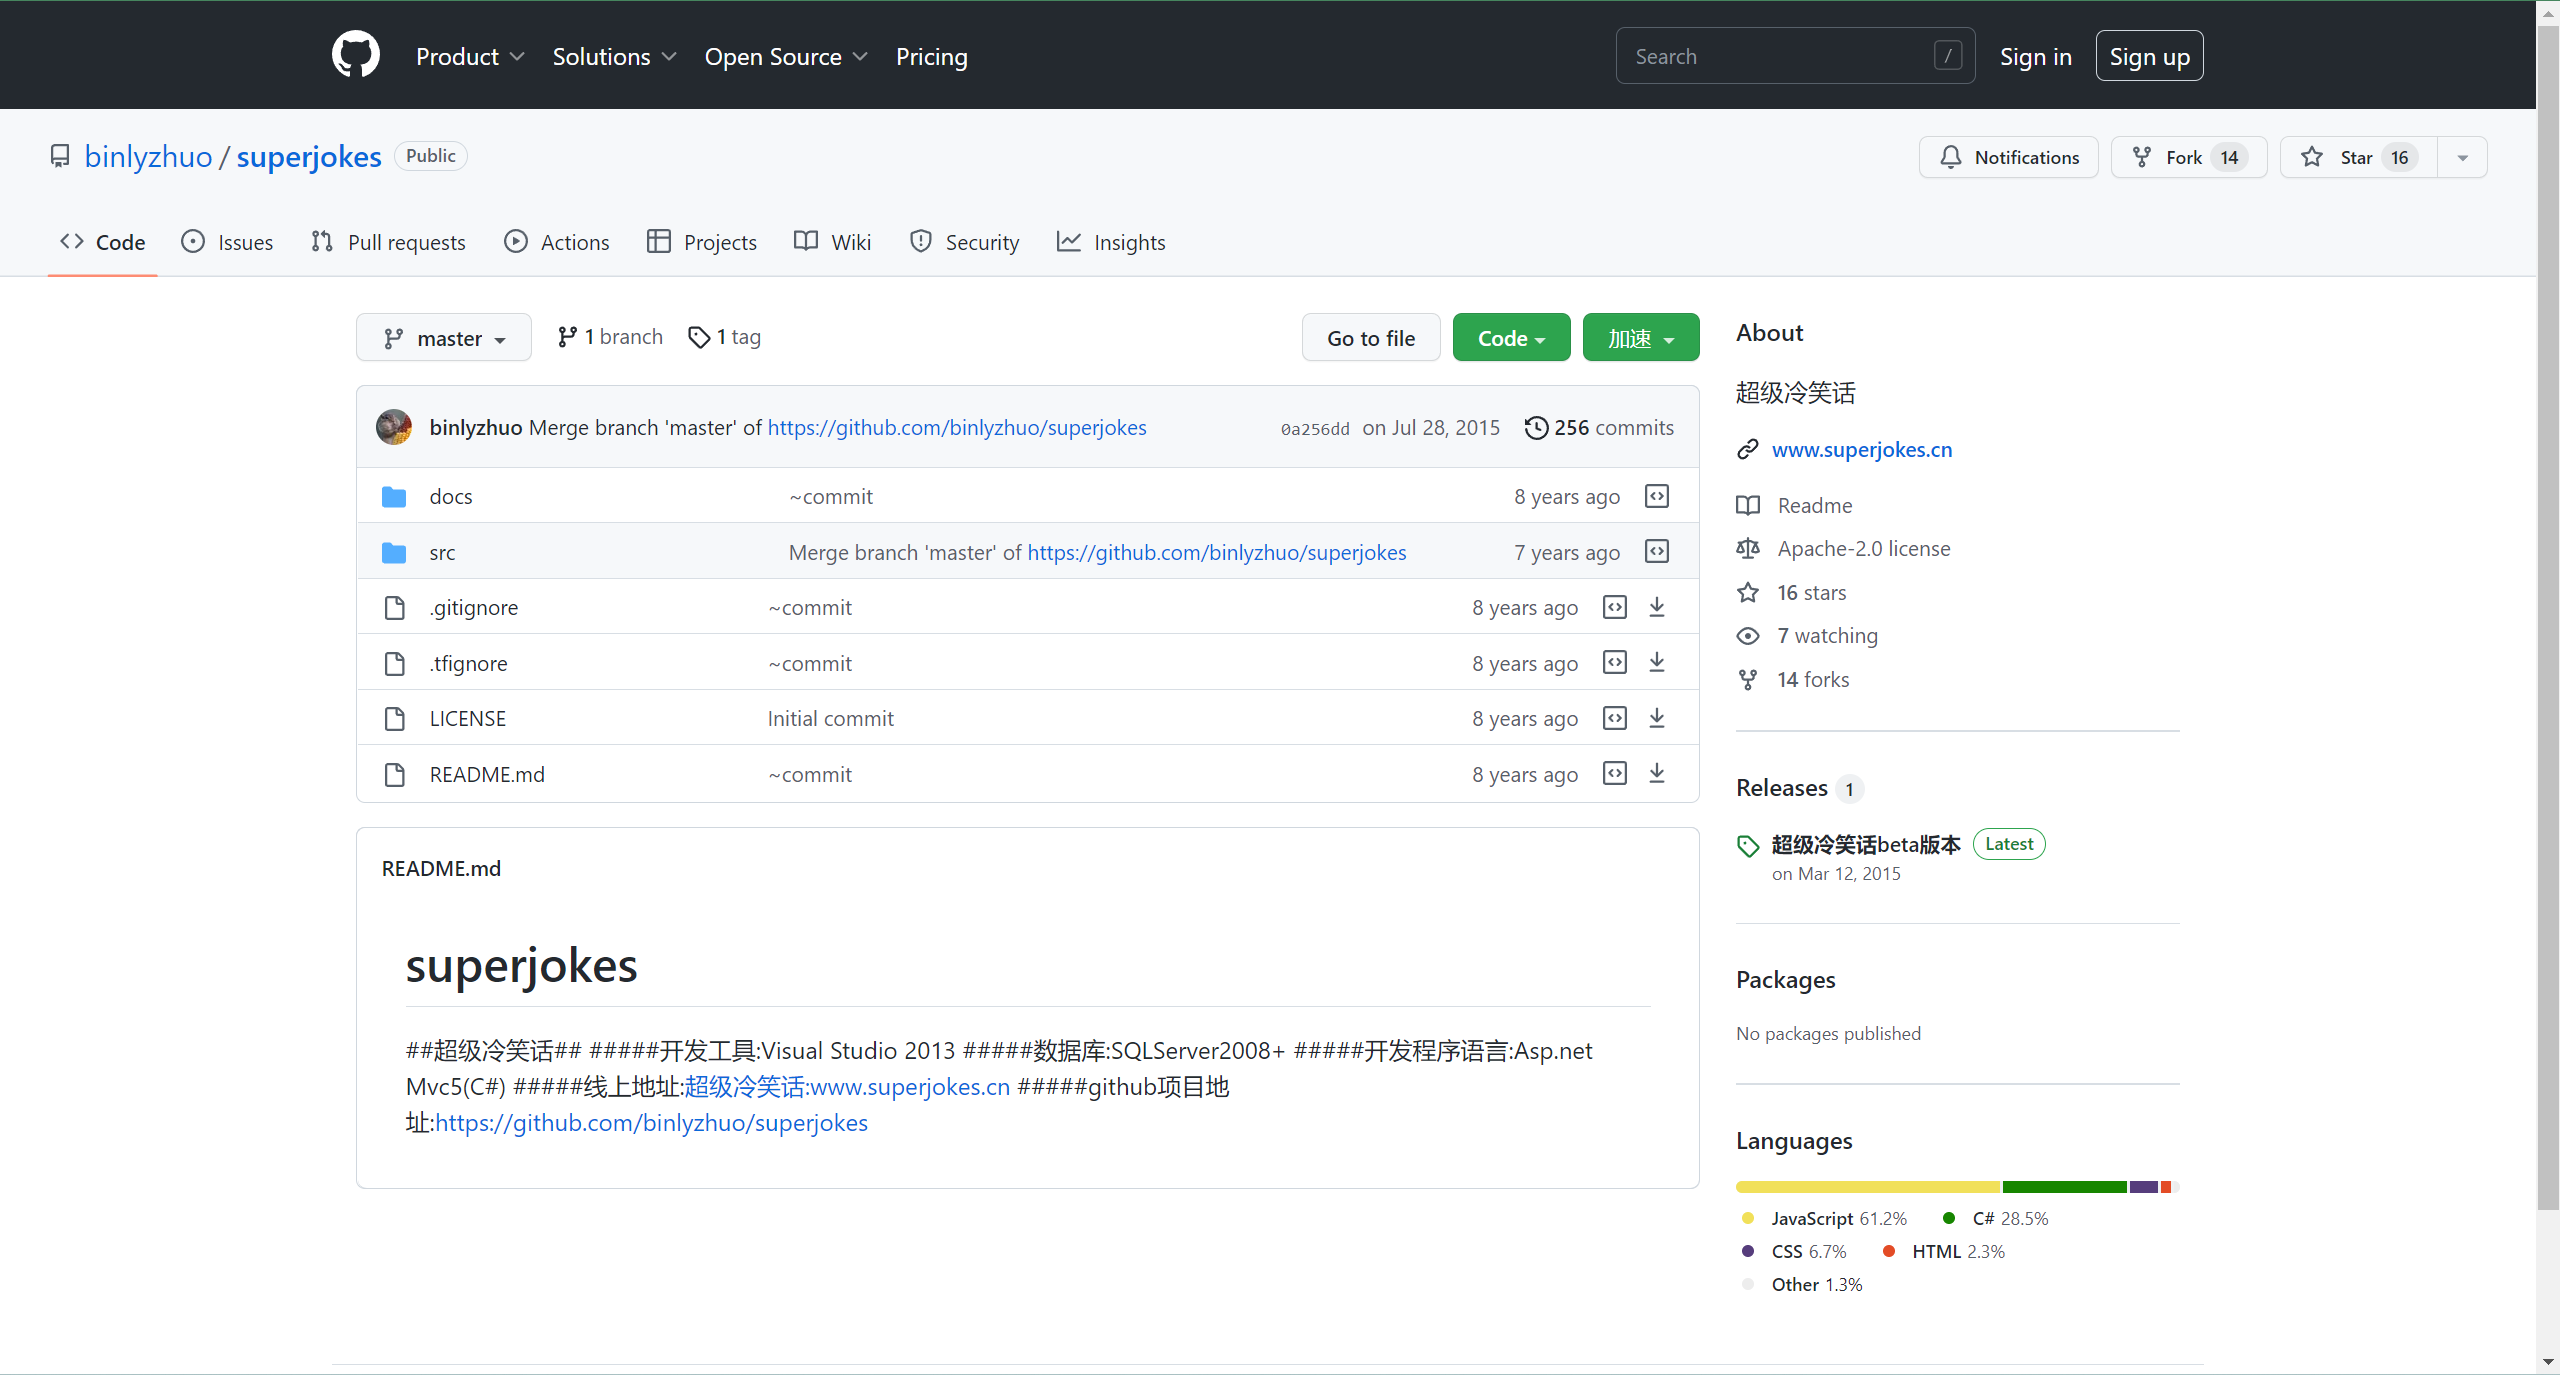Screen dimensions: 2560x1375
Task: Switch to the Issues tab
Action: (x=227, y=242)
